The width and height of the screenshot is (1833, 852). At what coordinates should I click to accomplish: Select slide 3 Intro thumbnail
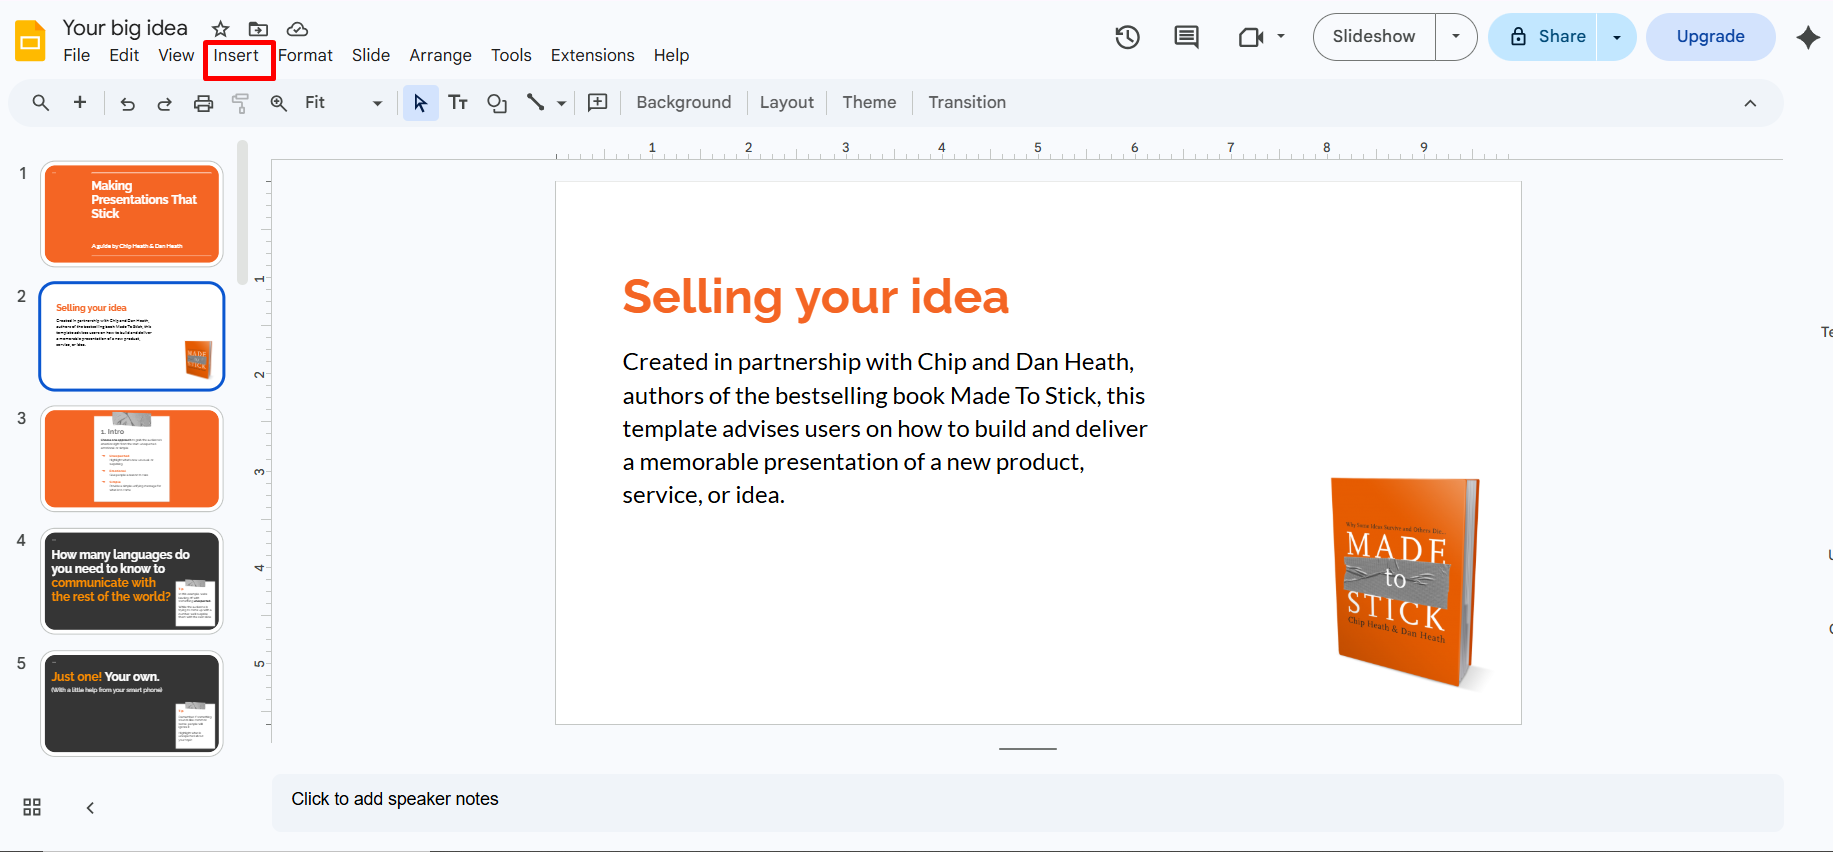pos(132,459)
